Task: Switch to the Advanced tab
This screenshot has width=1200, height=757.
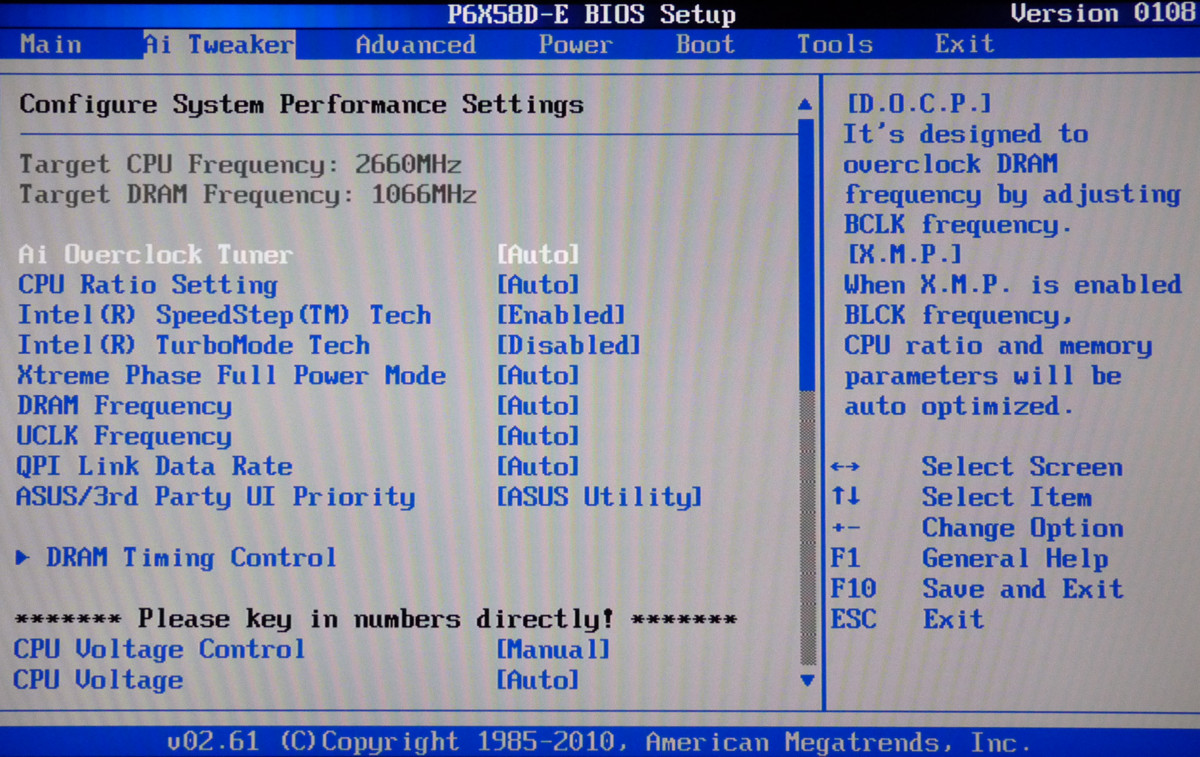Action: [416, 44]
